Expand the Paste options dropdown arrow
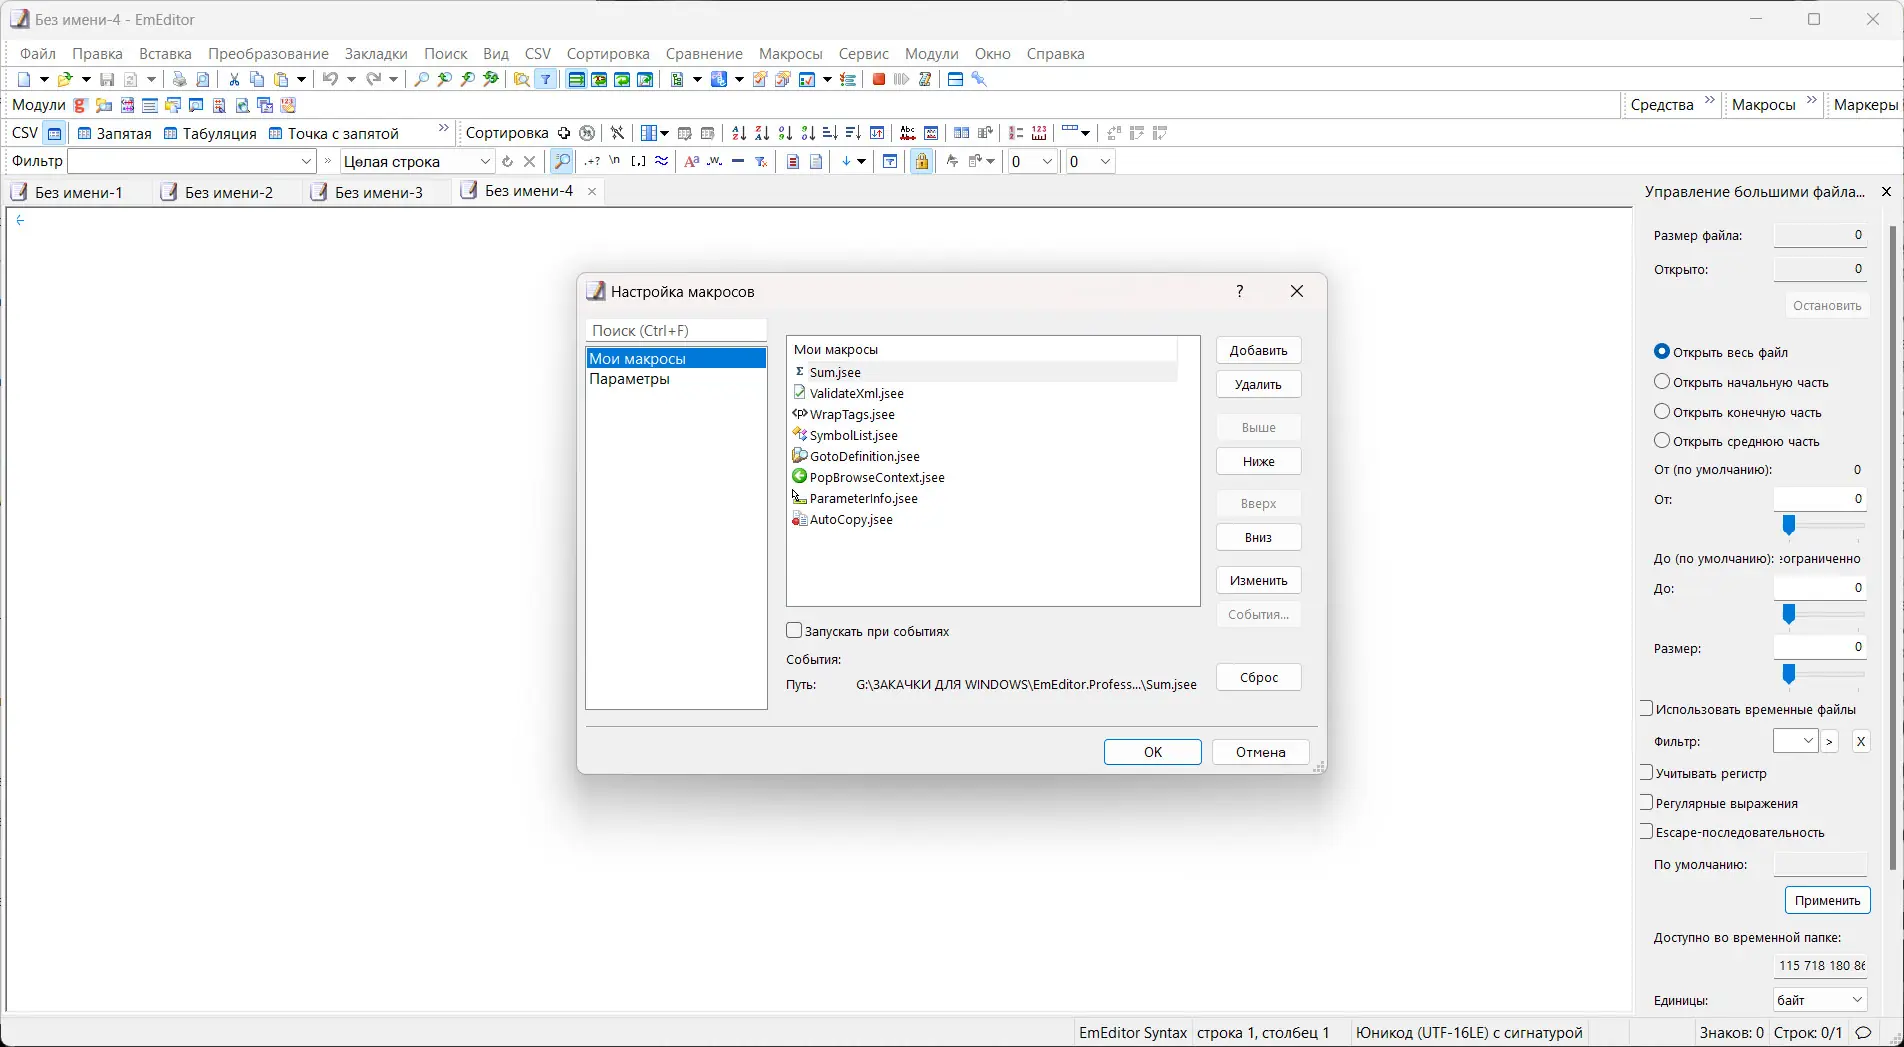This screenshot has height=1047, width=1904. 301,80
